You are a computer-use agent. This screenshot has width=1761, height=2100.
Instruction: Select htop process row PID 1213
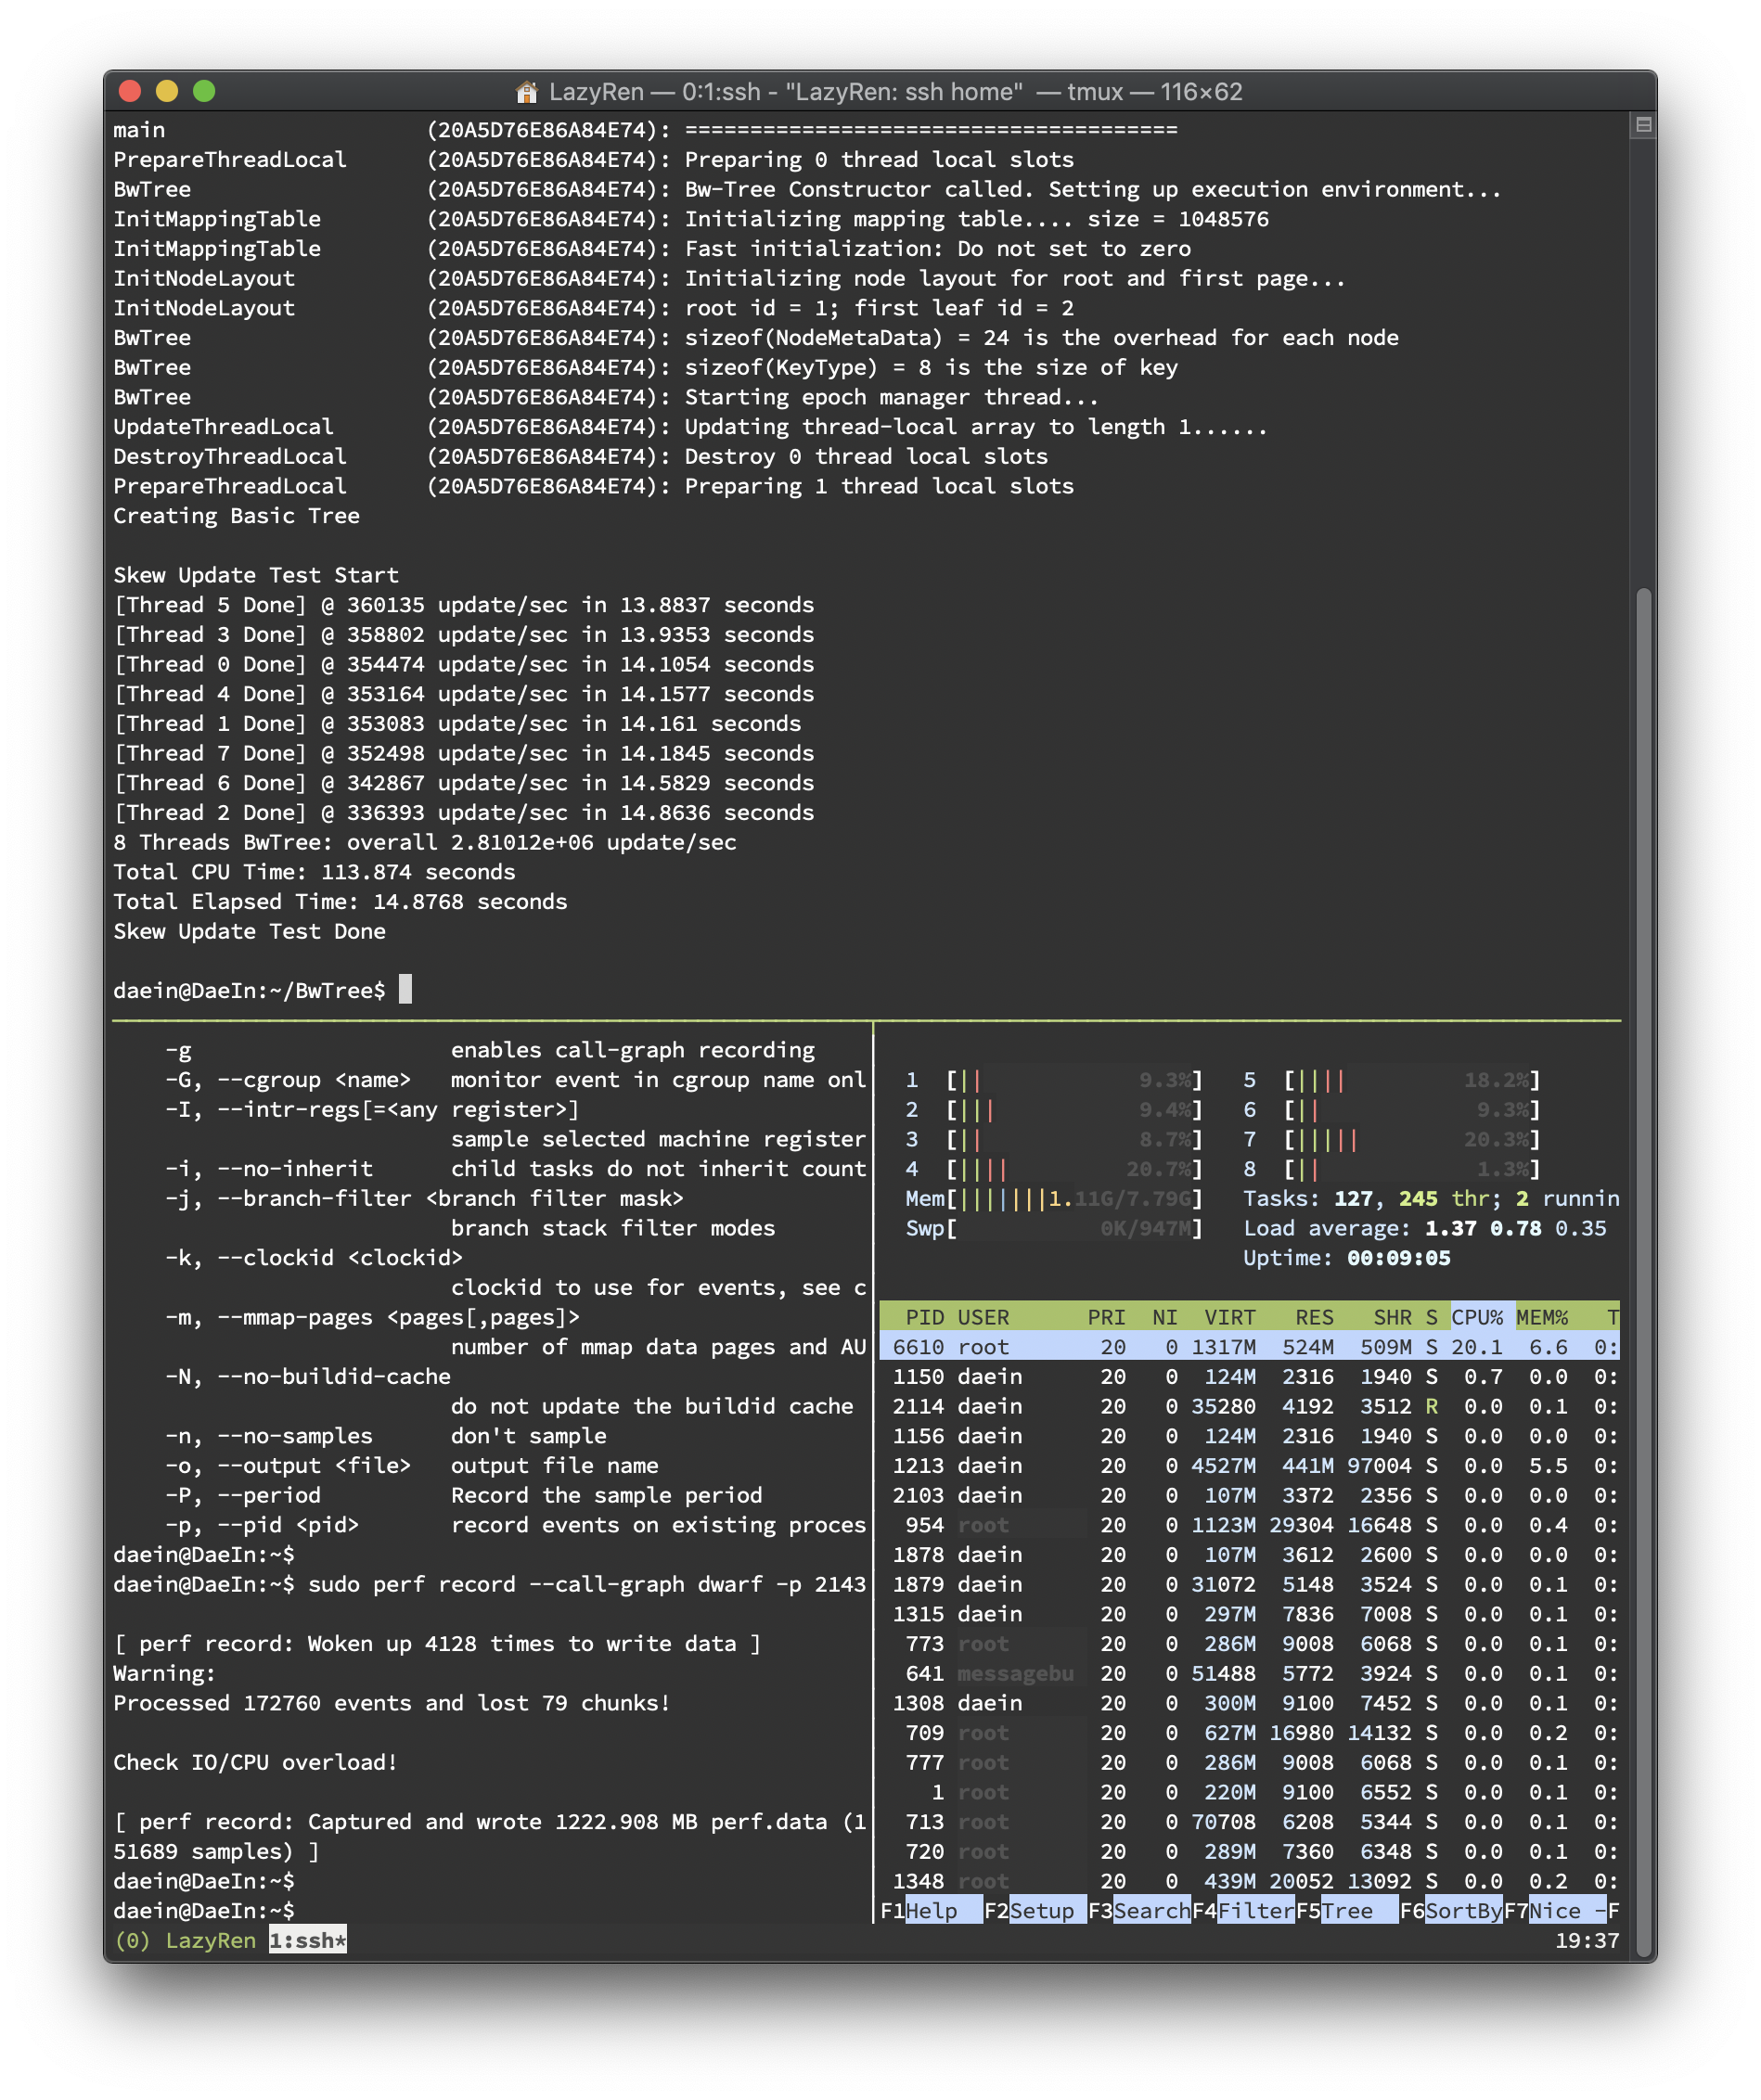coord(1249,1466)
